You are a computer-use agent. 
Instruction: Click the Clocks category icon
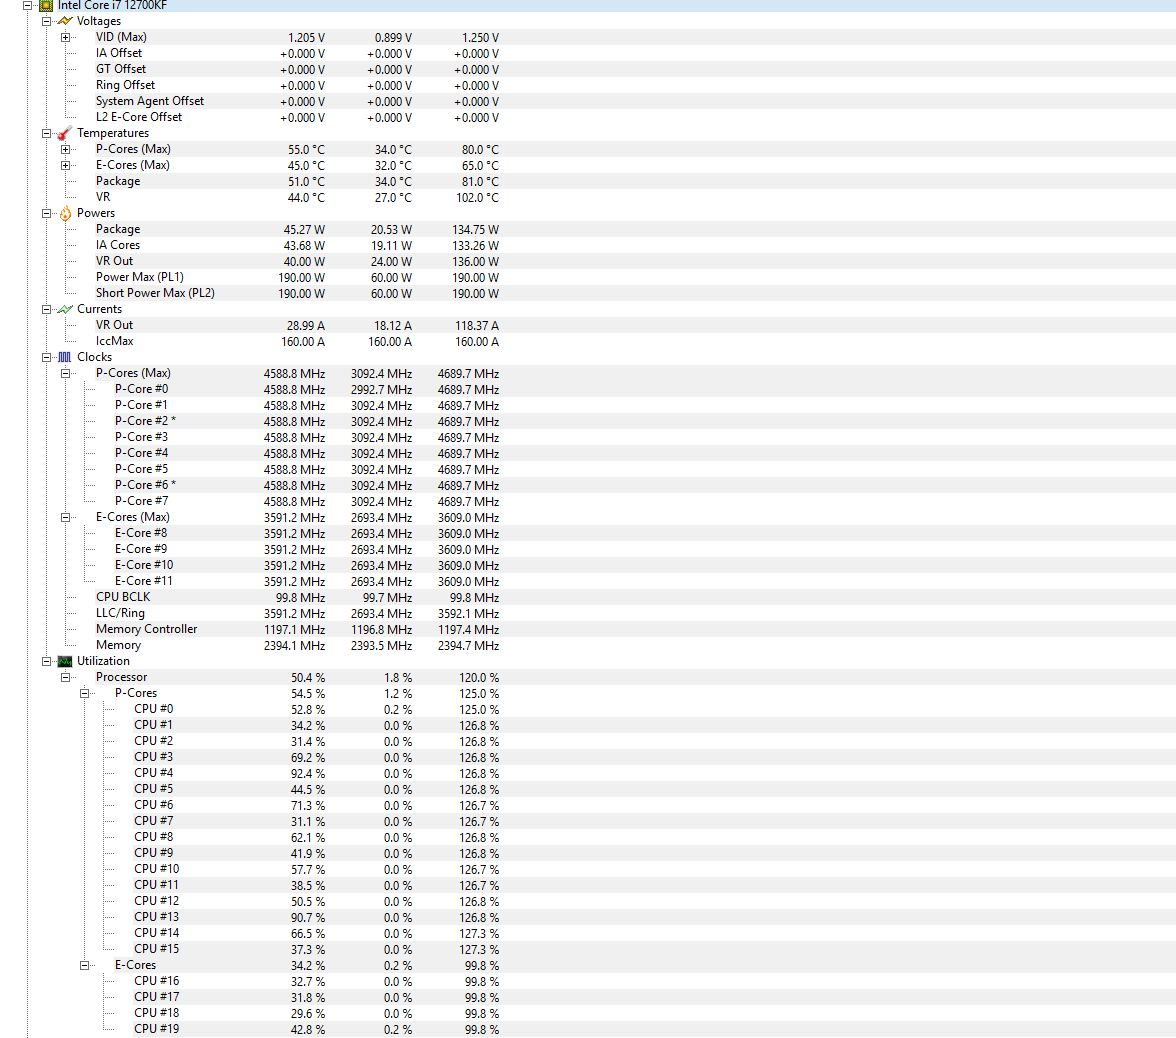point(65,357)
